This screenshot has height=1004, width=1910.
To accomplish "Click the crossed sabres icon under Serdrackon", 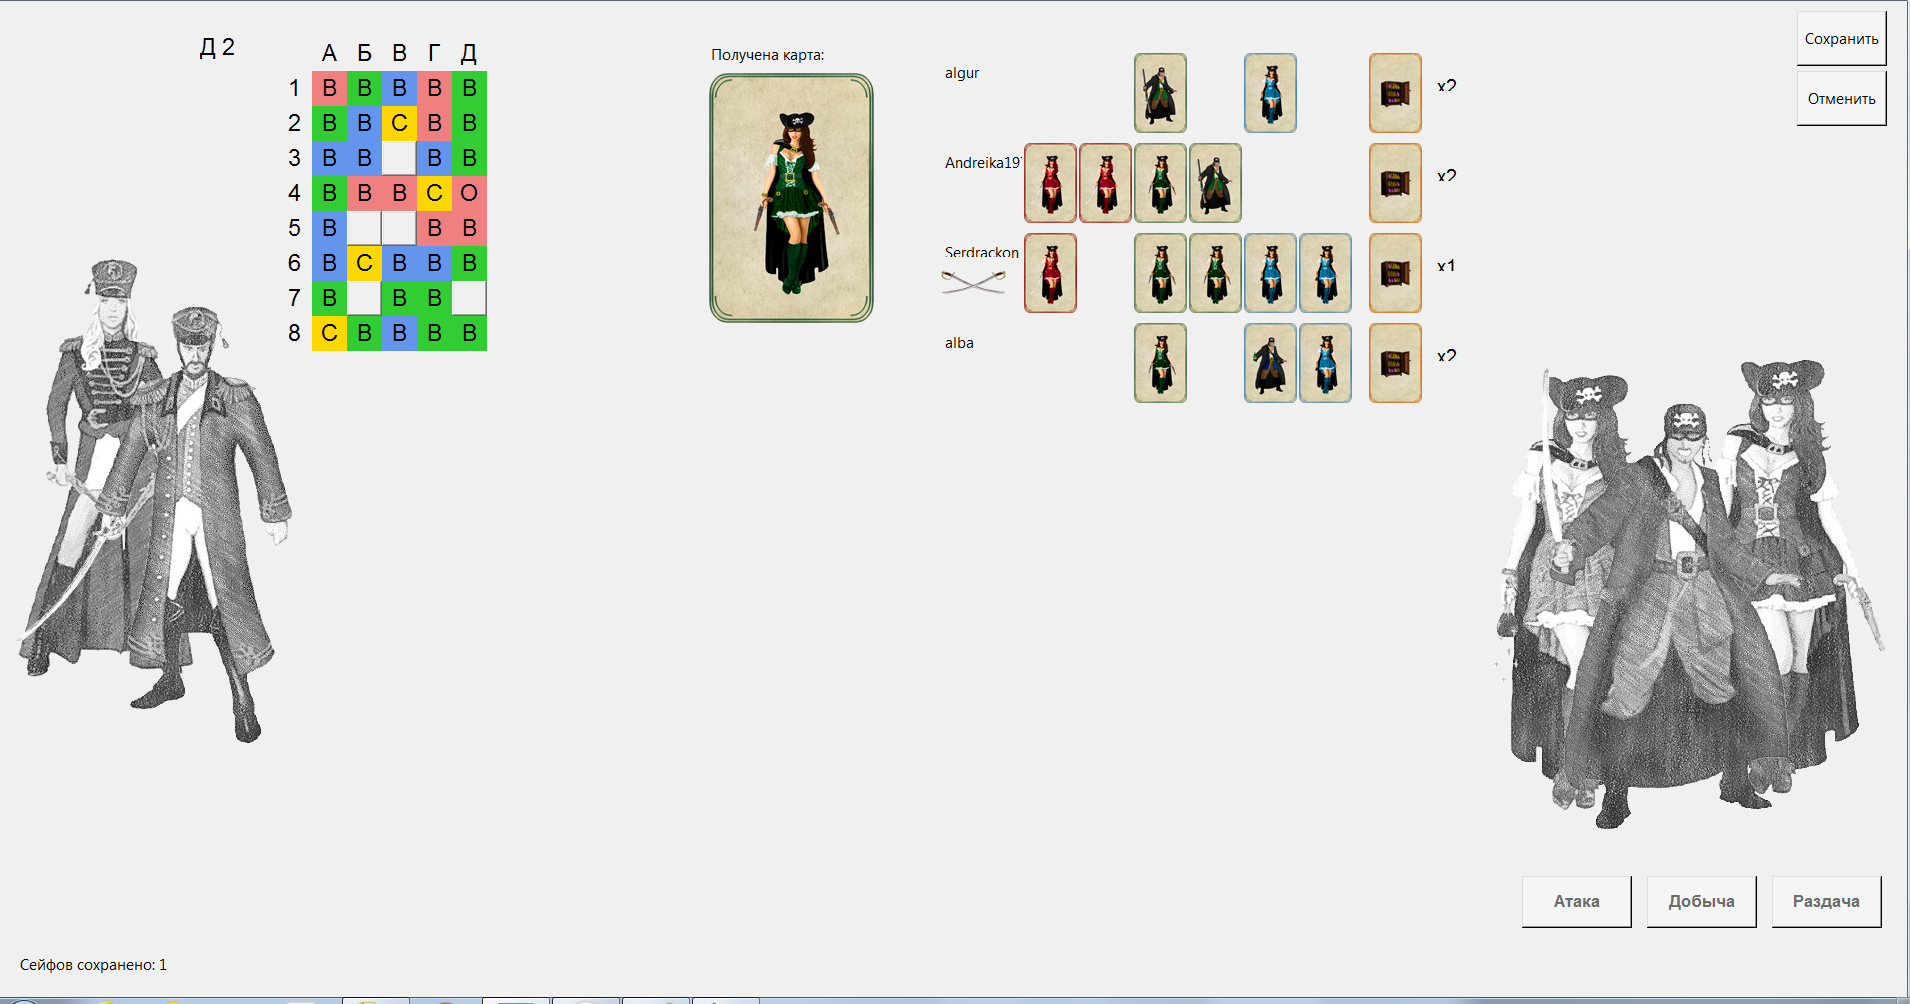I will (973, 282).
